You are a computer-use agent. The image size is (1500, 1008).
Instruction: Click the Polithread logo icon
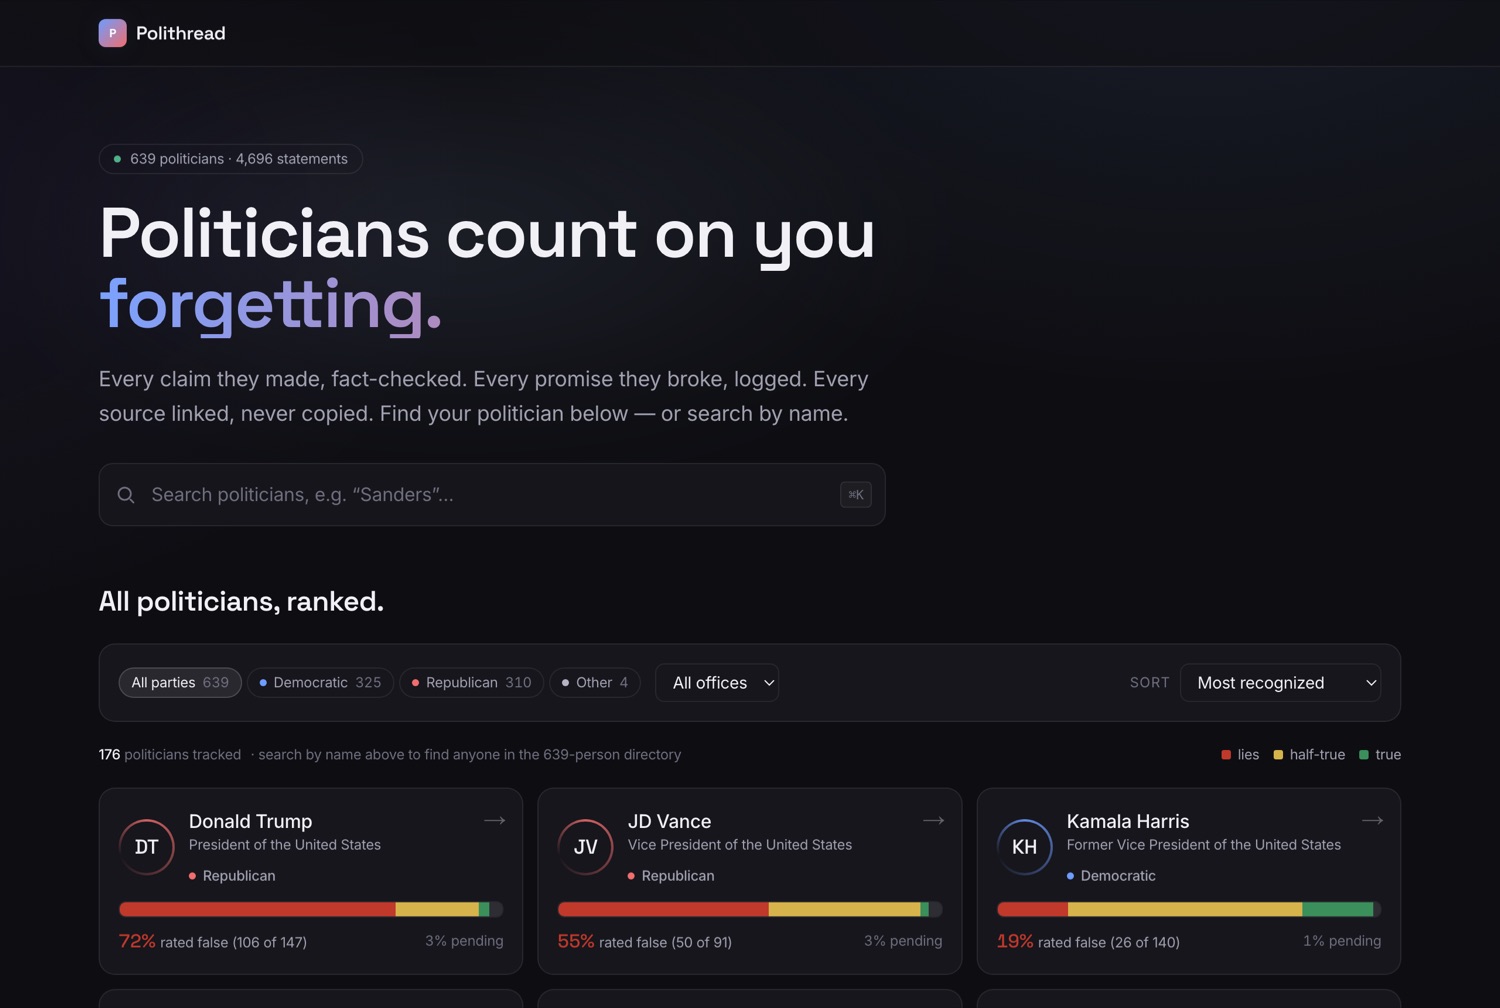pyautogui.click(x=112, y=33)
